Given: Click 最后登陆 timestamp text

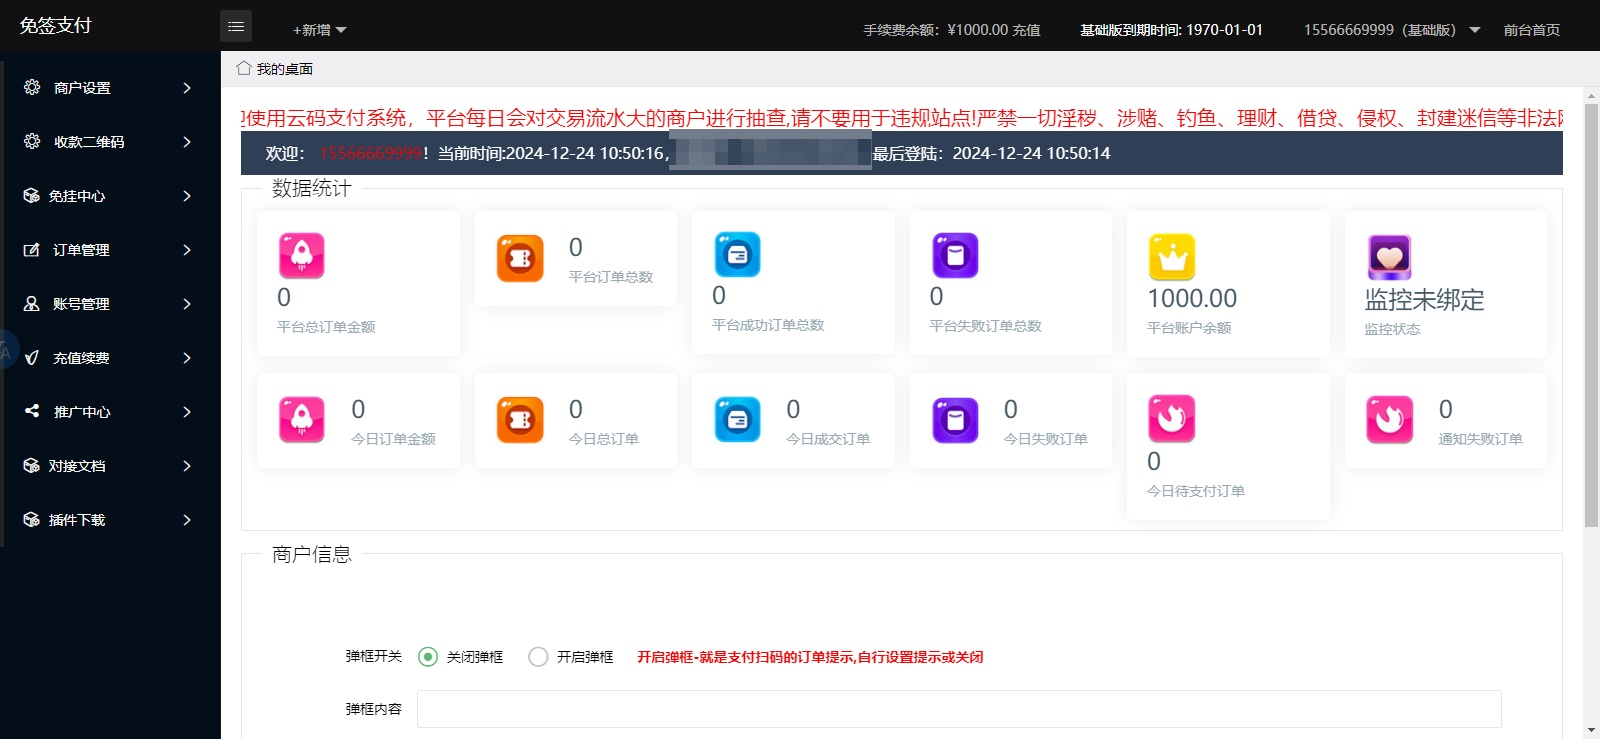Looking at the screenshot, I should point(991,153).
